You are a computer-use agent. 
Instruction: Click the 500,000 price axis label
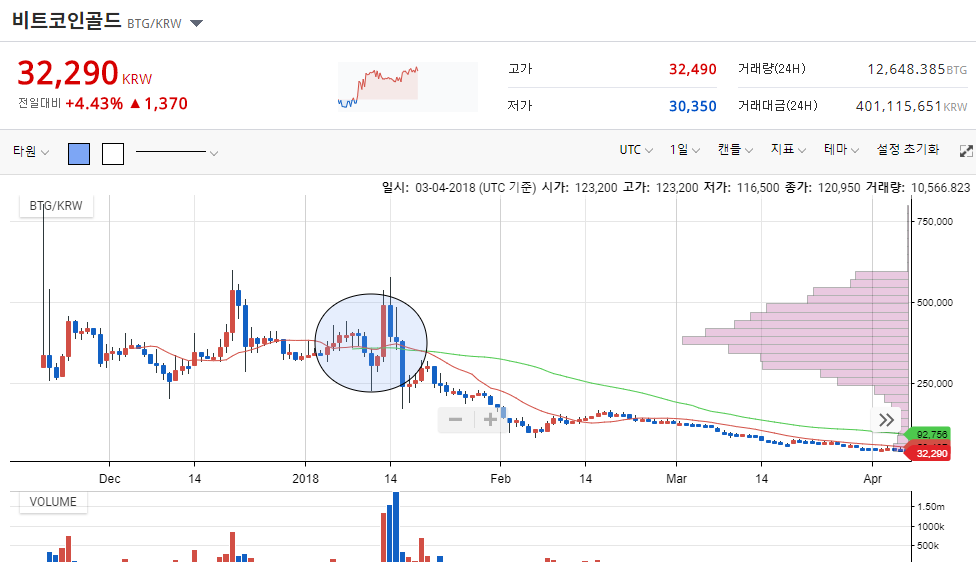coord(935,302)
